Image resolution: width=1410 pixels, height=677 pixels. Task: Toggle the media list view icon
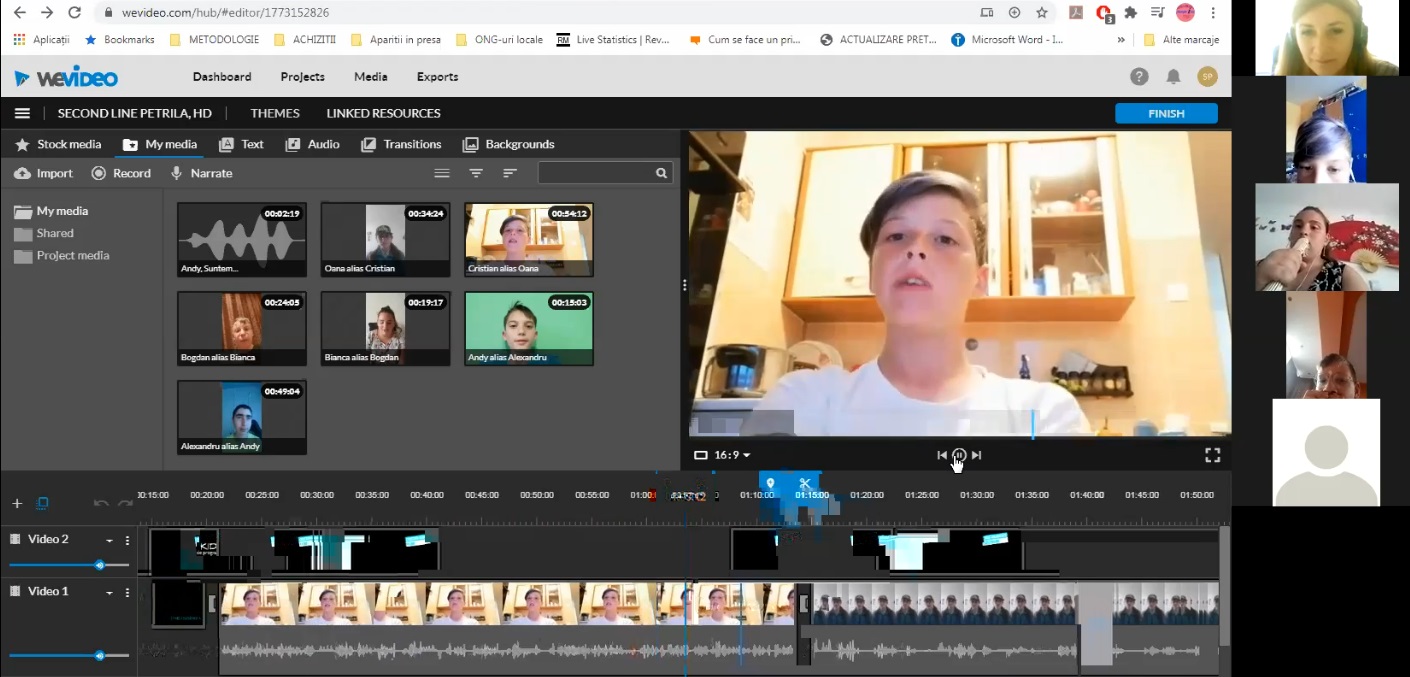coord(441,173)
